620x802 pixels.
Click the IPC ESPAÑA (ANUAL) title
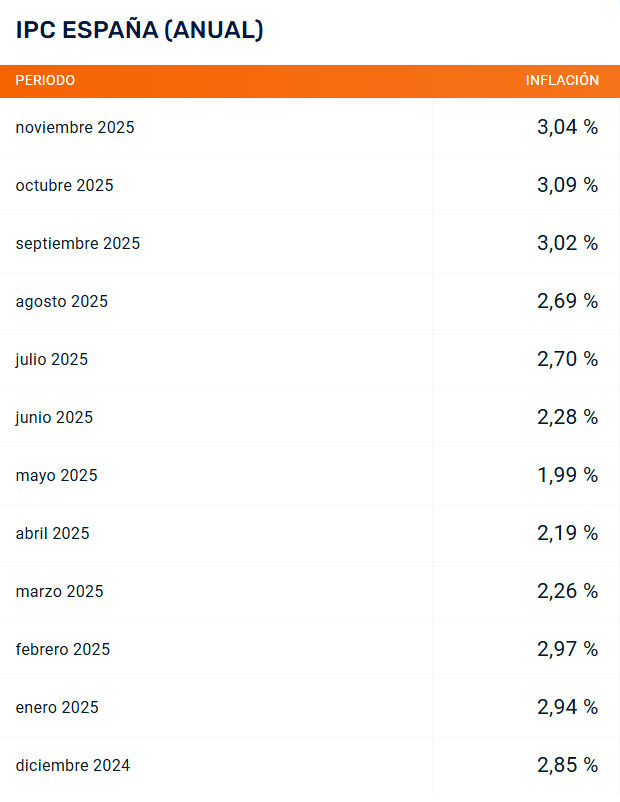click(x=140, y=31)
